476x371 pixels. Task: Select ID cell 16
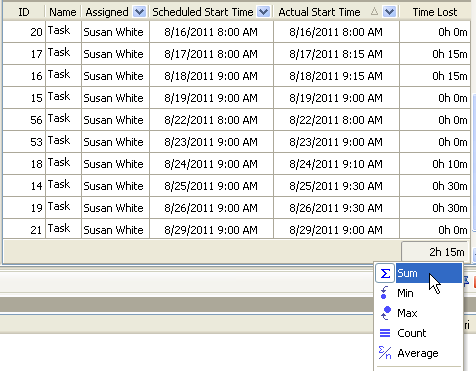click(24, 76)
